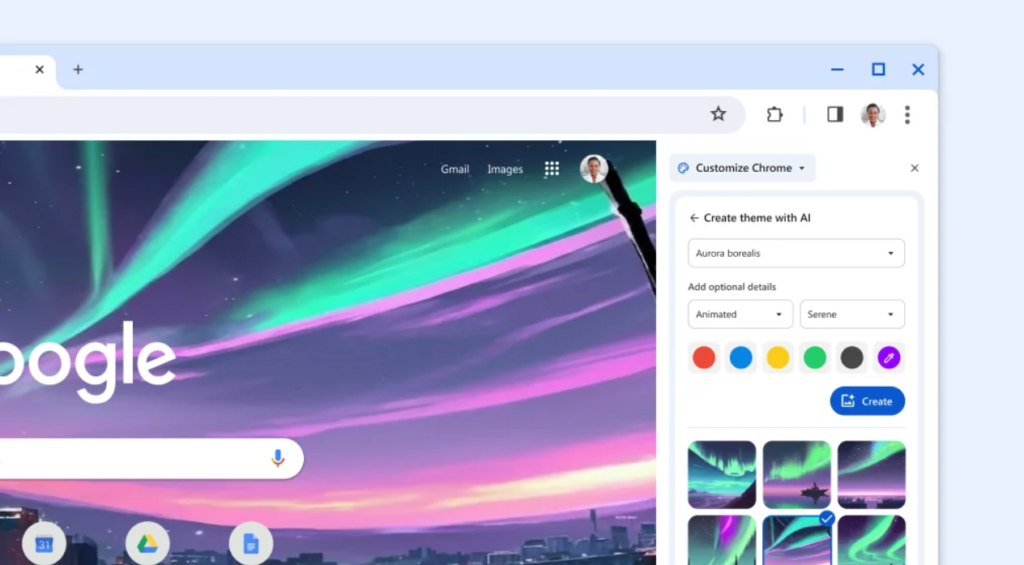Image resolution: width=1024 pixels, height=565 pixels.
Task: Expand the Animated style dropdown
Action: click(740, 314)
